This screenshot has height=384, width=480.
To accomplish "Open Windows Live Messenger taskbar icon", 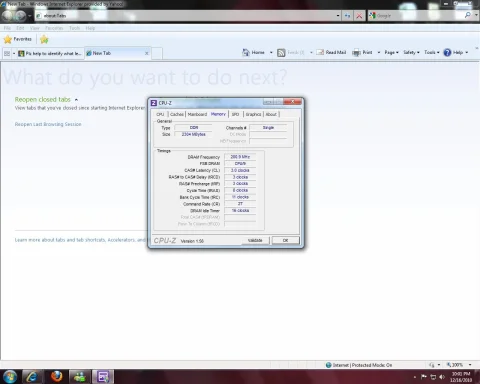I will click(79, 377).
